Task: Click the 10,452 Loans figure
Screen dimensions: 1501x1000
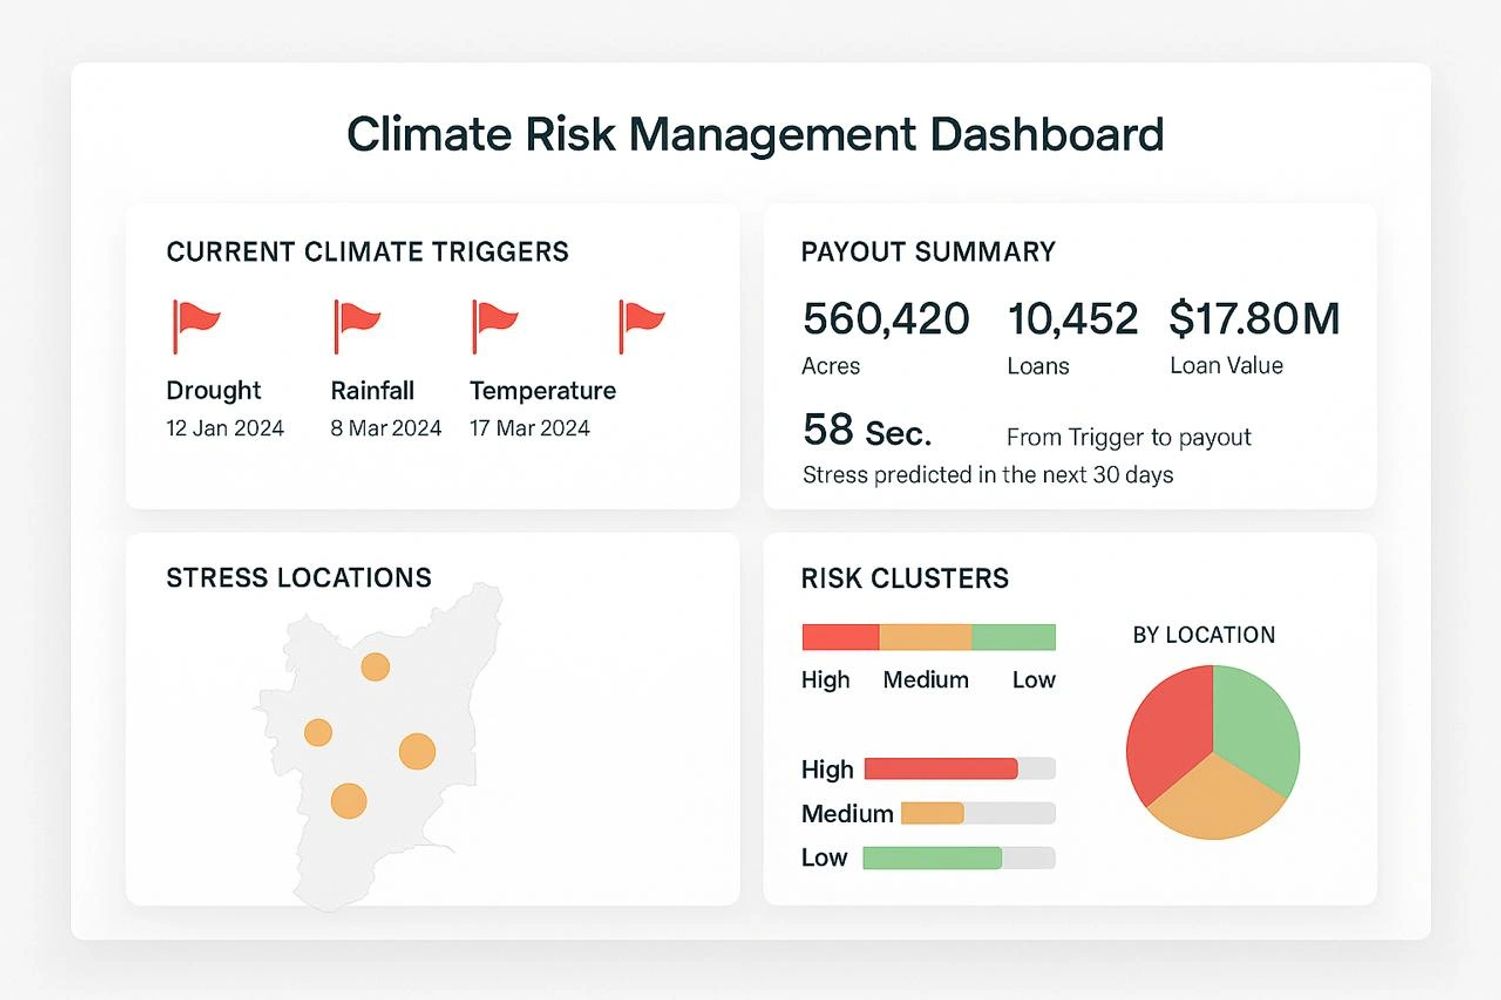Action: point(1072,320)
